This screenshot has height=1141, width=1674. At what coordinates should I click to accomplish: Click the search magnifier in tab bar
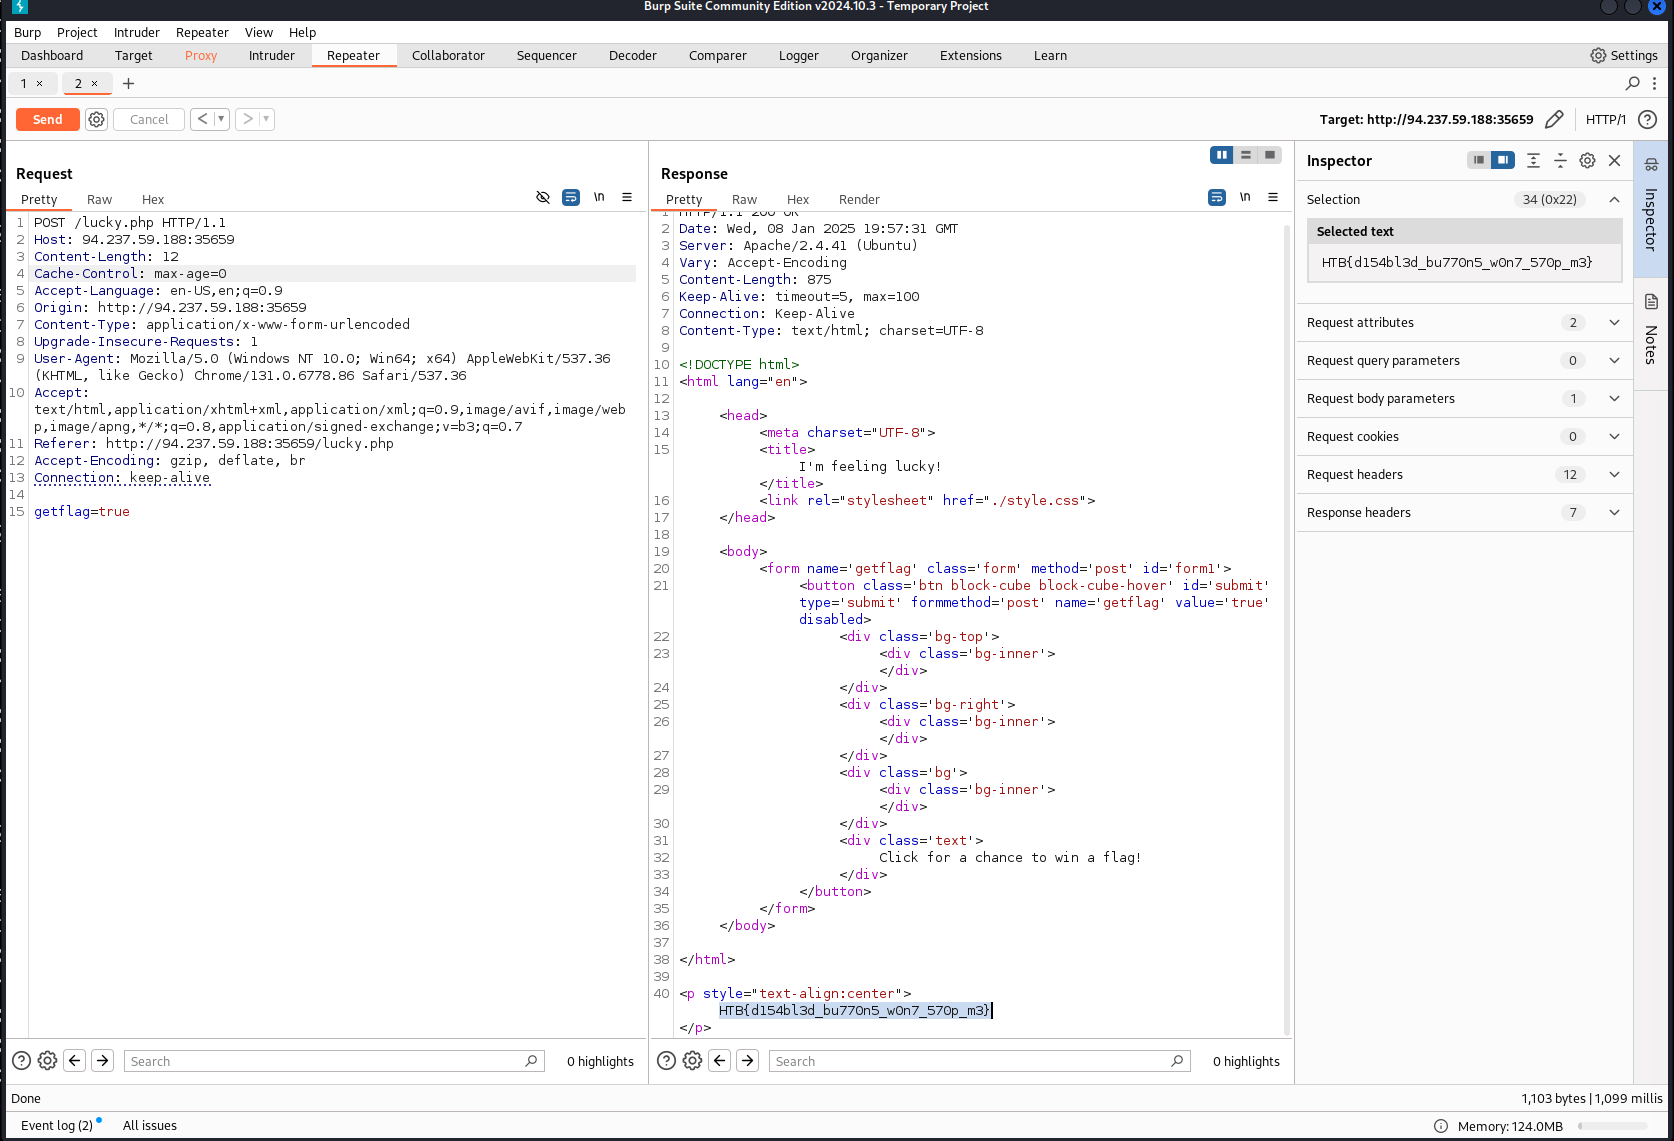click(x=1632, y=83)
